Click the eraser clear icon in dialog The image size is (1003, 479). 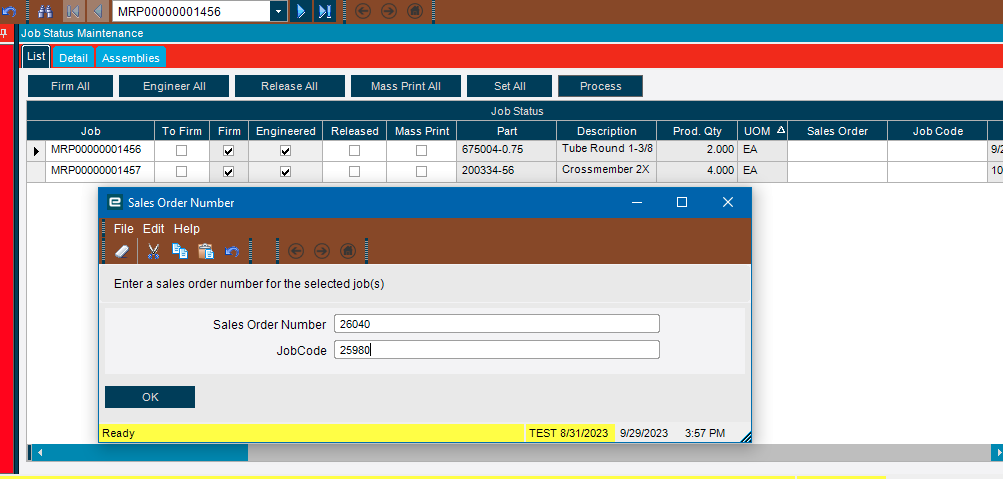122,251
